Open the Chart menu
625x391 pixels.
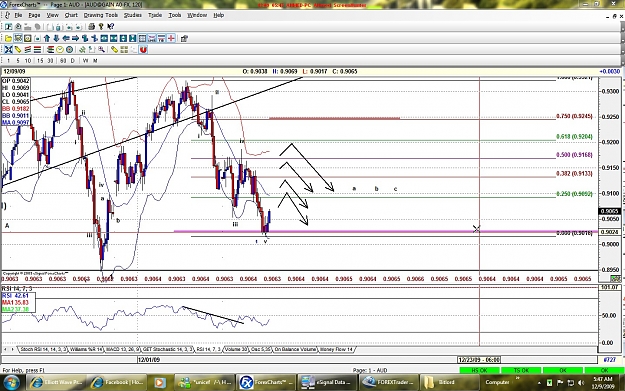click(x=71, y=15)
